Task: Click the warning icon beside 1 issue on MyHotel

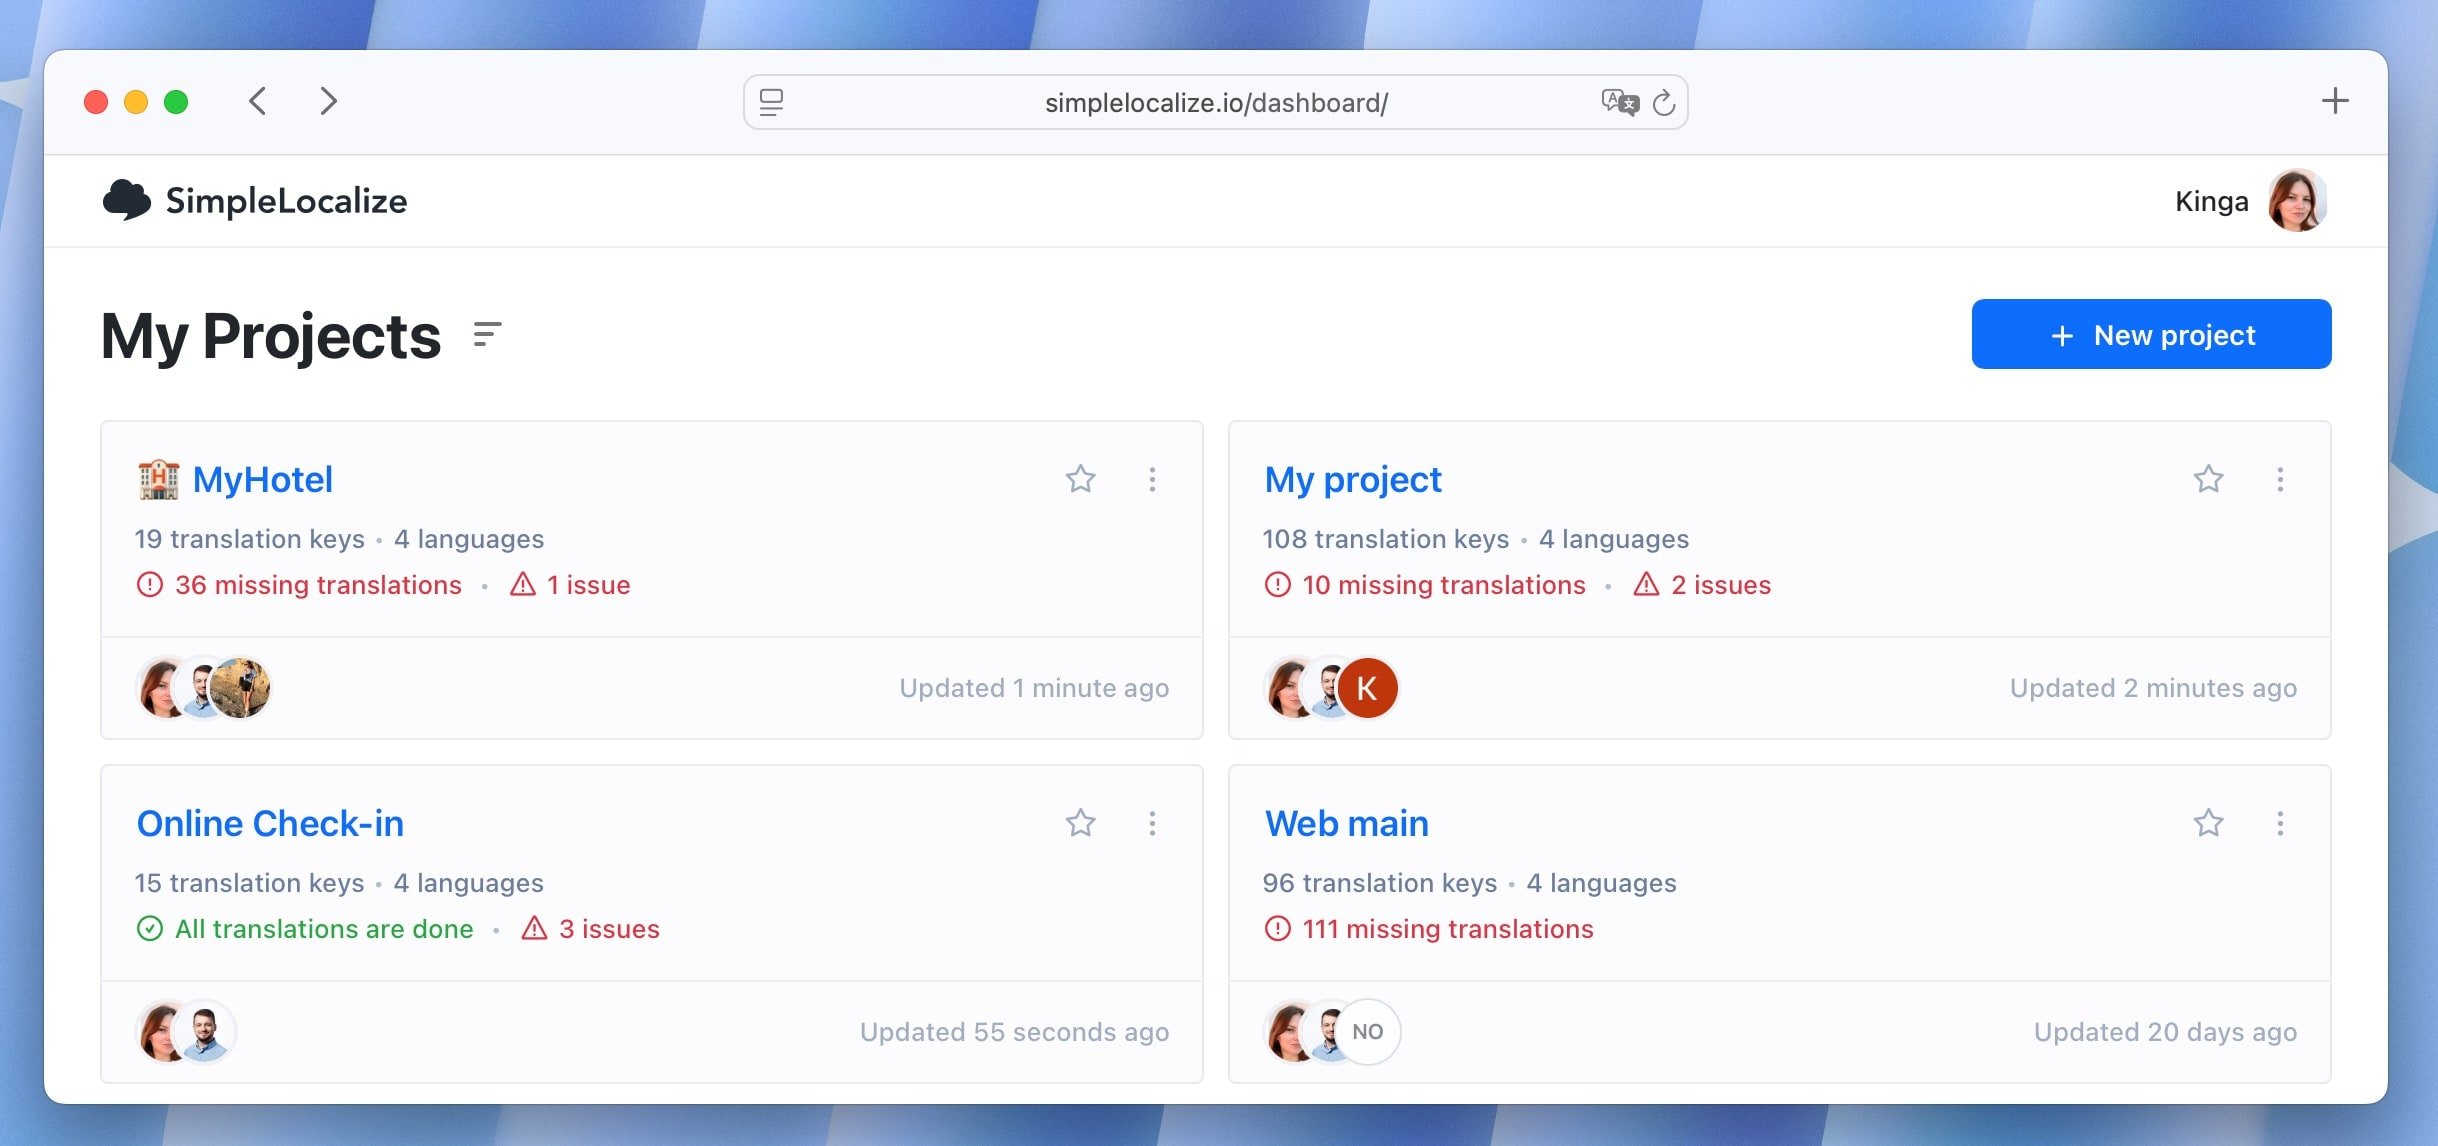Action: point(524,585)
